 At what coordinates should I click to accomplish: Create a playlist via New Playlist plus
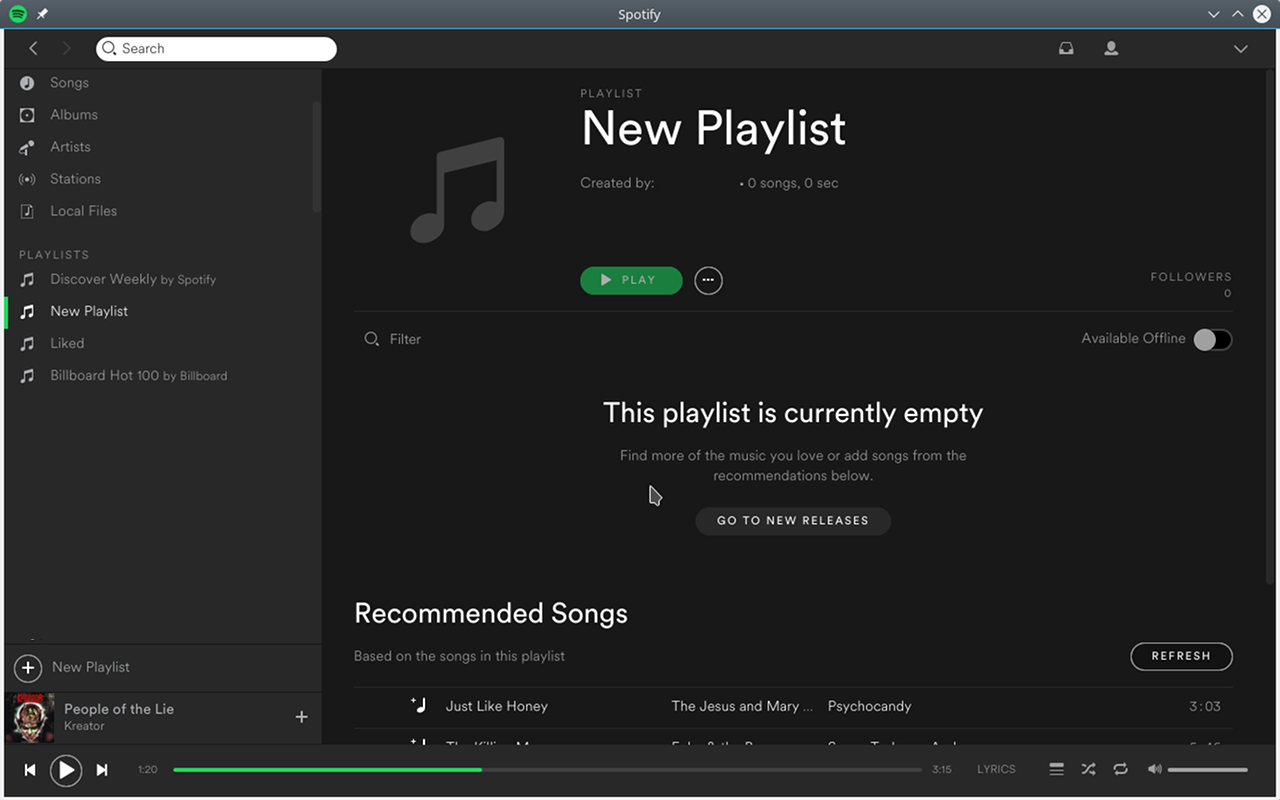[x=27, y=667]
